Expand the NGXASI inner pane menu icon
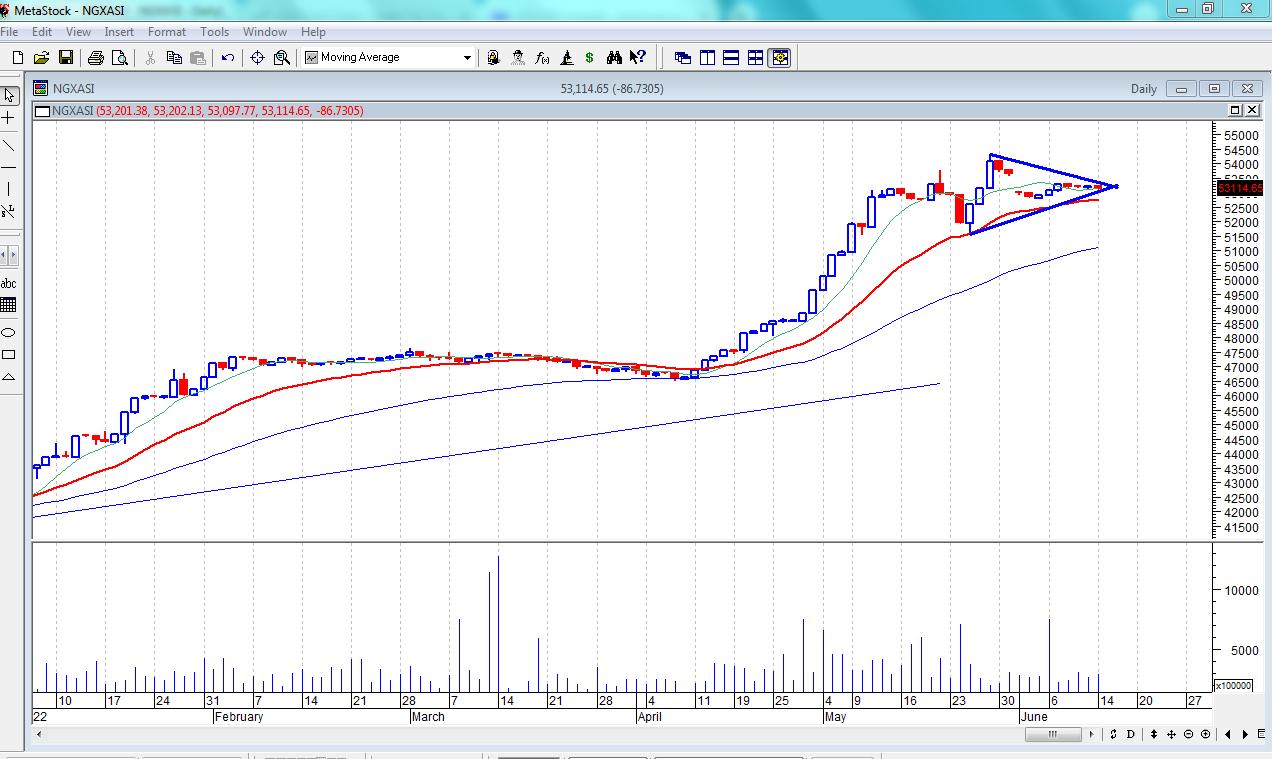The height and width of the screenshot is (759, 1272). pyautogui.click(x=42, y=111)
